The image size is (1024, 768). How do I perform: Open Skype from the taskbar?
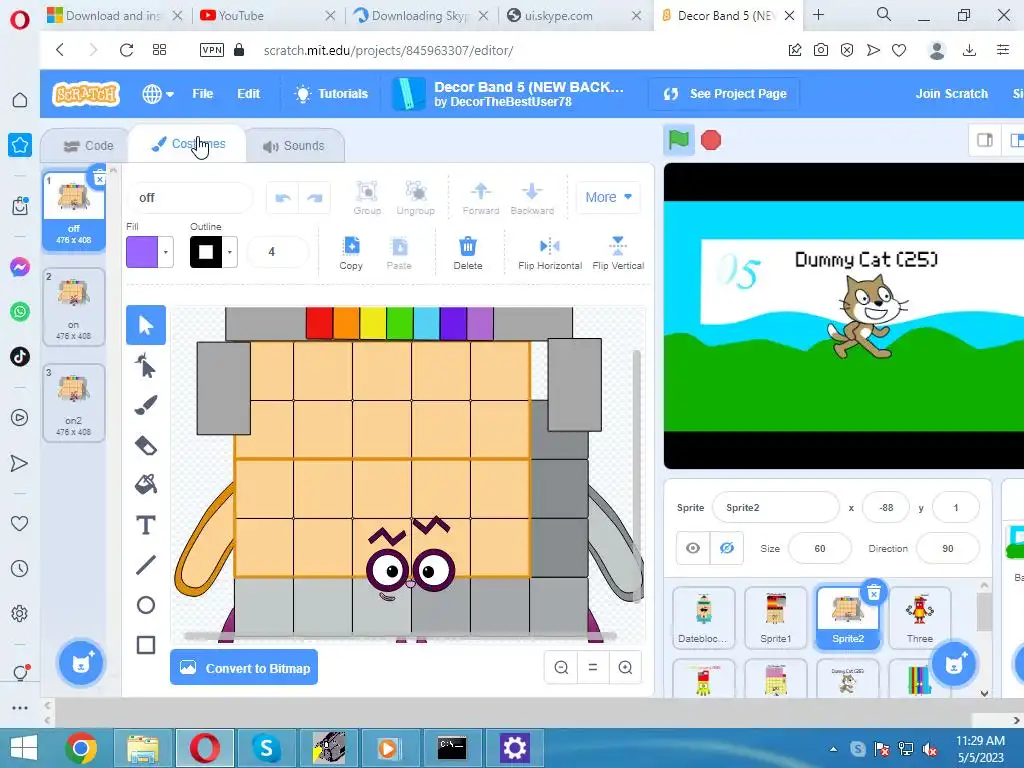pyautogui.click(x=267, y=748)
